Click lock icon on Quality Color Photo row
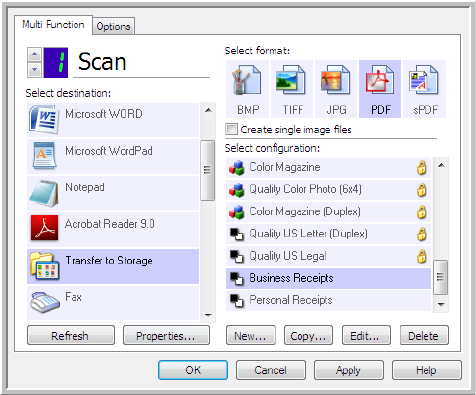The height and width of the screenshot is (395, 476). point(422,190)
